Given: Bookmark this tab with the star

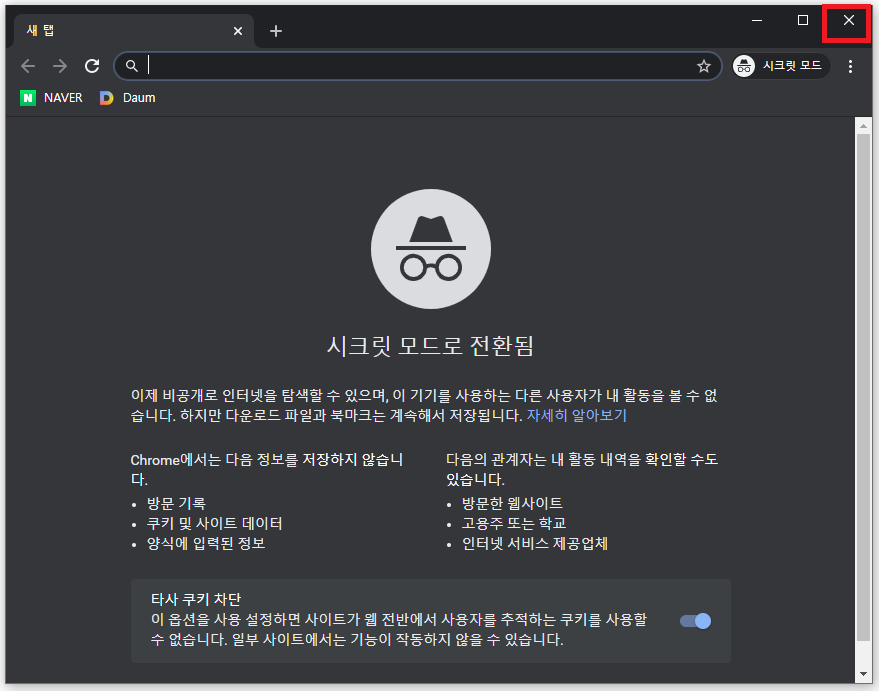Looking at the screenshot, I should click(704, 66).
